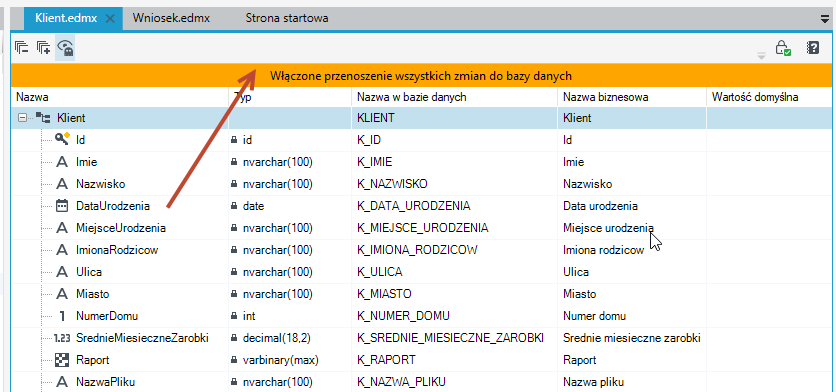
Task: Click the Numer domu business name cell
Action: (x=632, y=316)
